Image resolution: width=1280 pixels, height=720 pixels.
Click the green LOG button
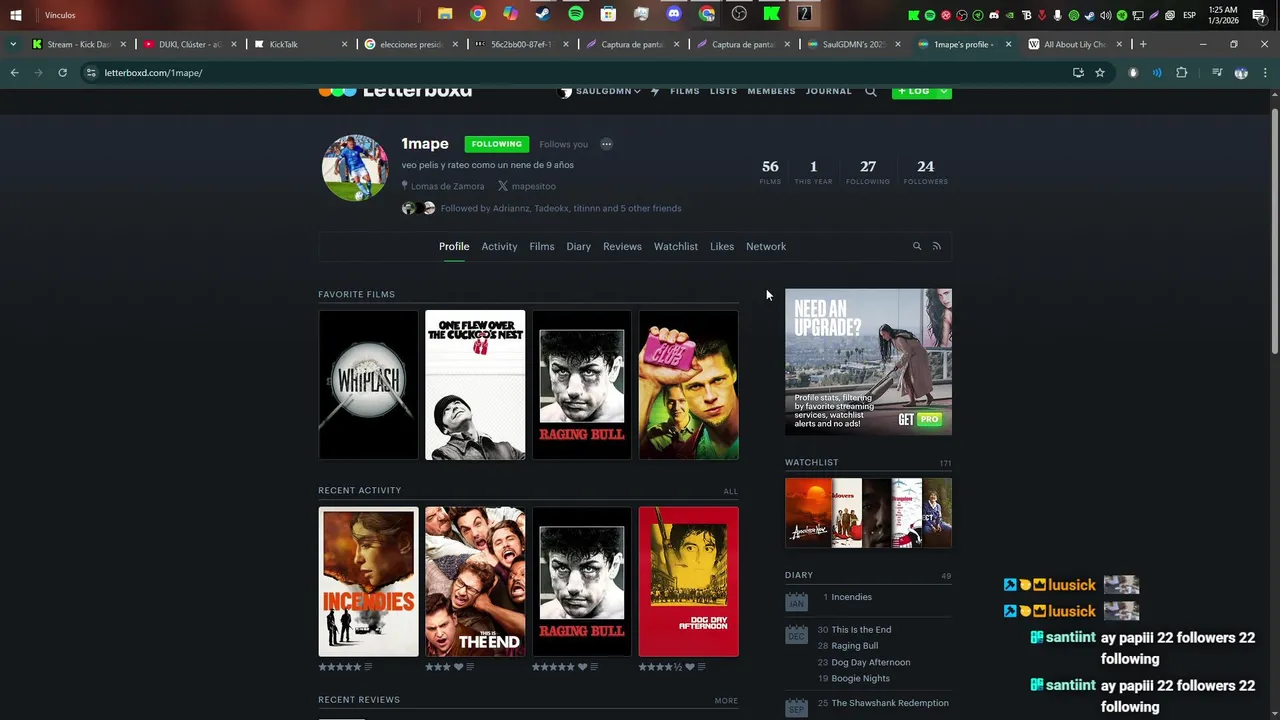[x=914, y=91]
